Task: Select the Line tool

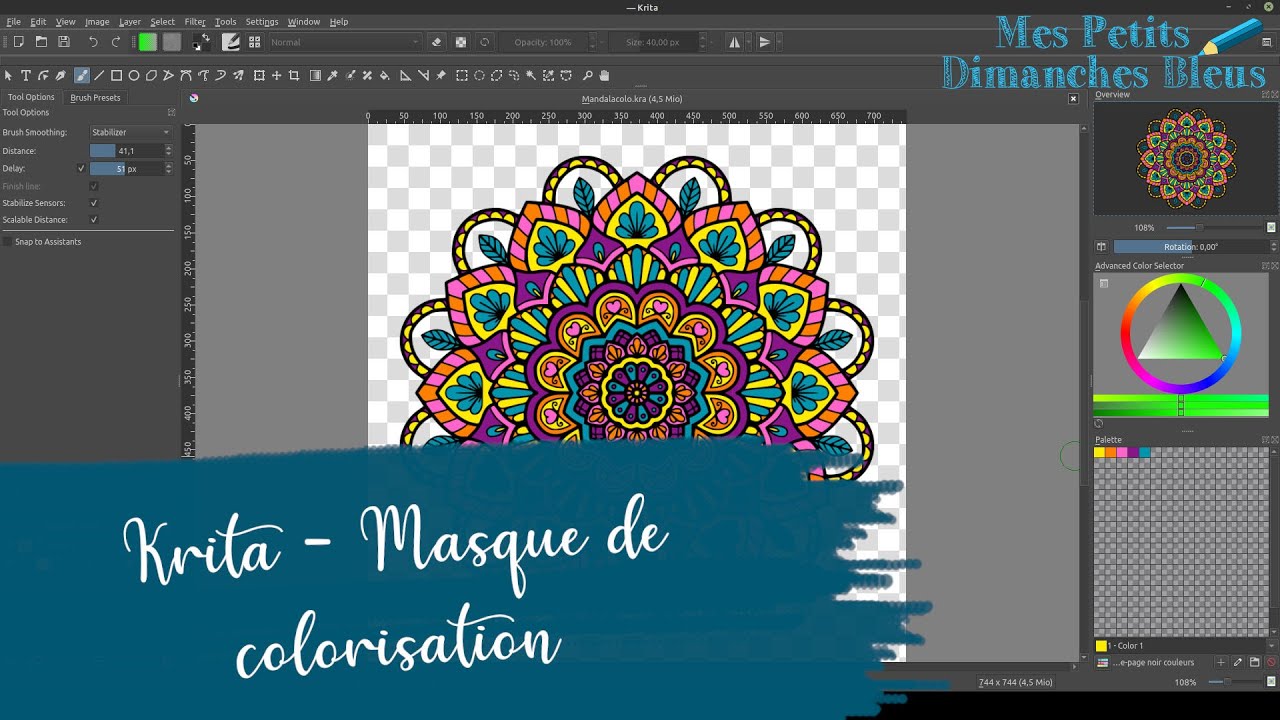Action: pos(99,75)
